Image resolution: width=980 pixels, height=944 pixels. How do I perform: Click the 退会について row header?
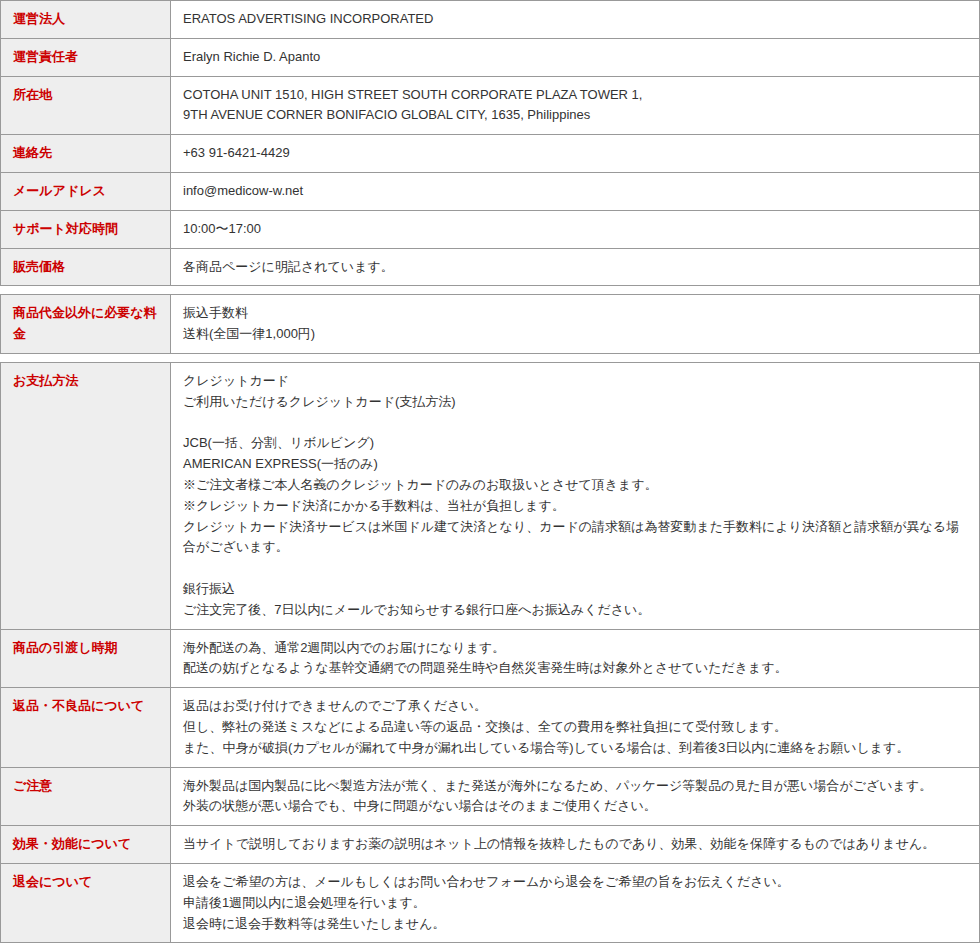(x=52, y=882)
